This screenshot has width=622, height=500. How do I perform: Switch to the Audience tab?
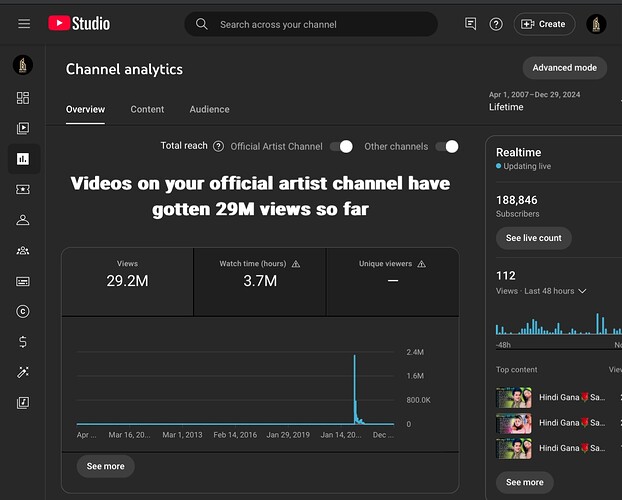point(209,109)
